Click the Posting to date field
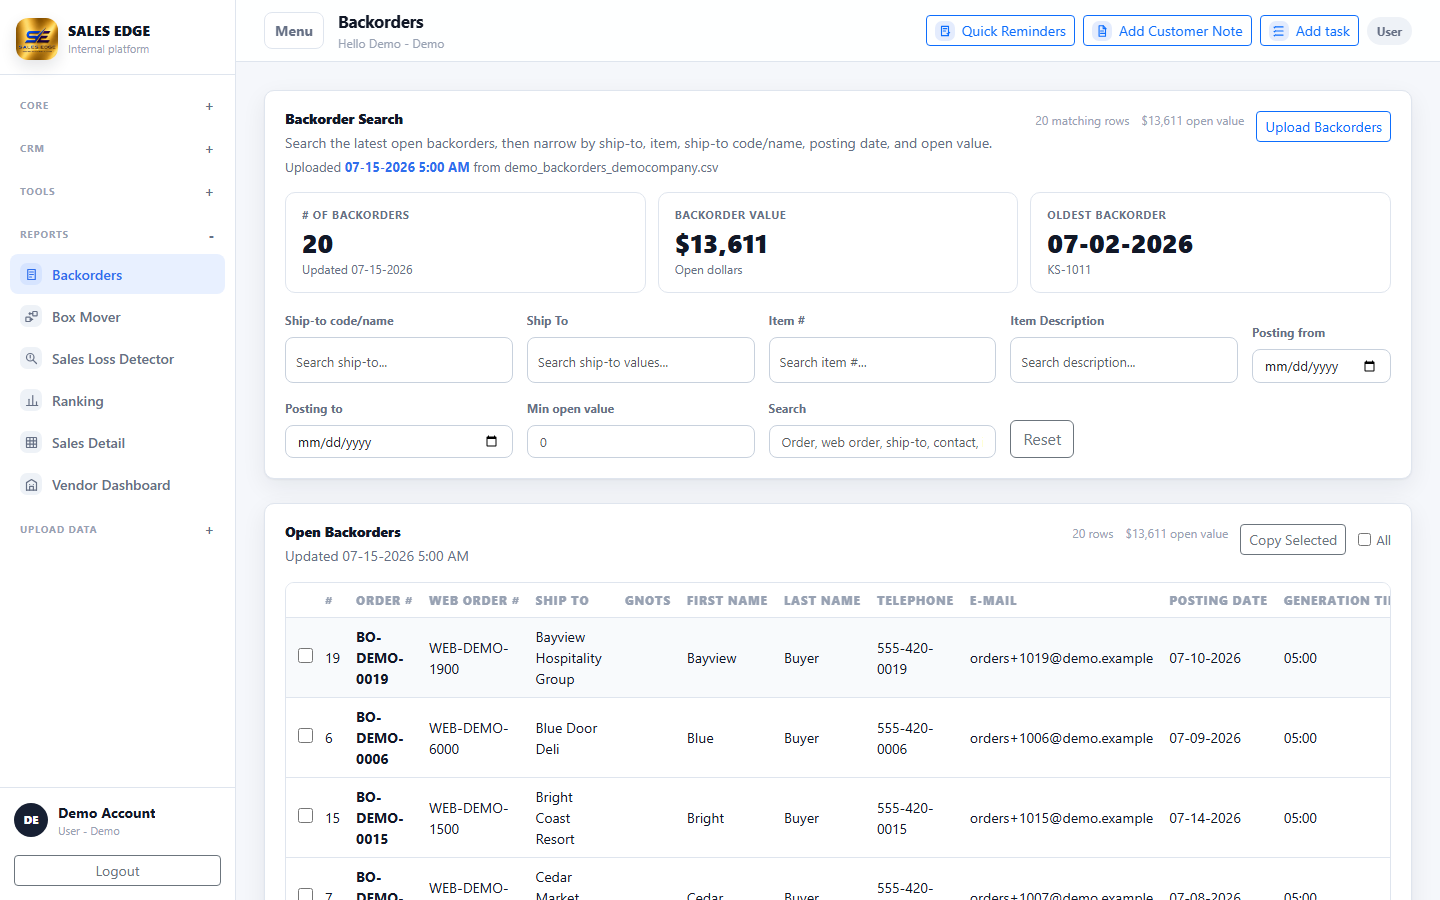Image resolution: width=1440 pixels, height=900 pixels. tap(398, 441)
